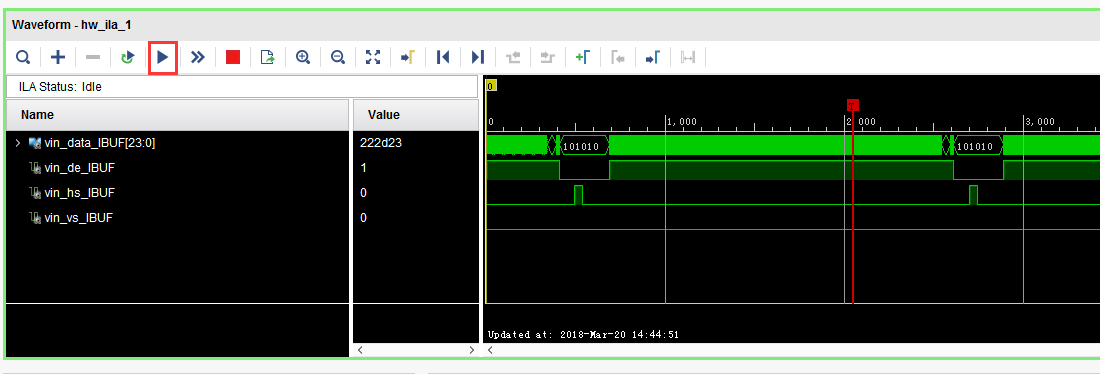Click the vin_hs_IBUF value 0
The image size is (1100, 374).
363,193
